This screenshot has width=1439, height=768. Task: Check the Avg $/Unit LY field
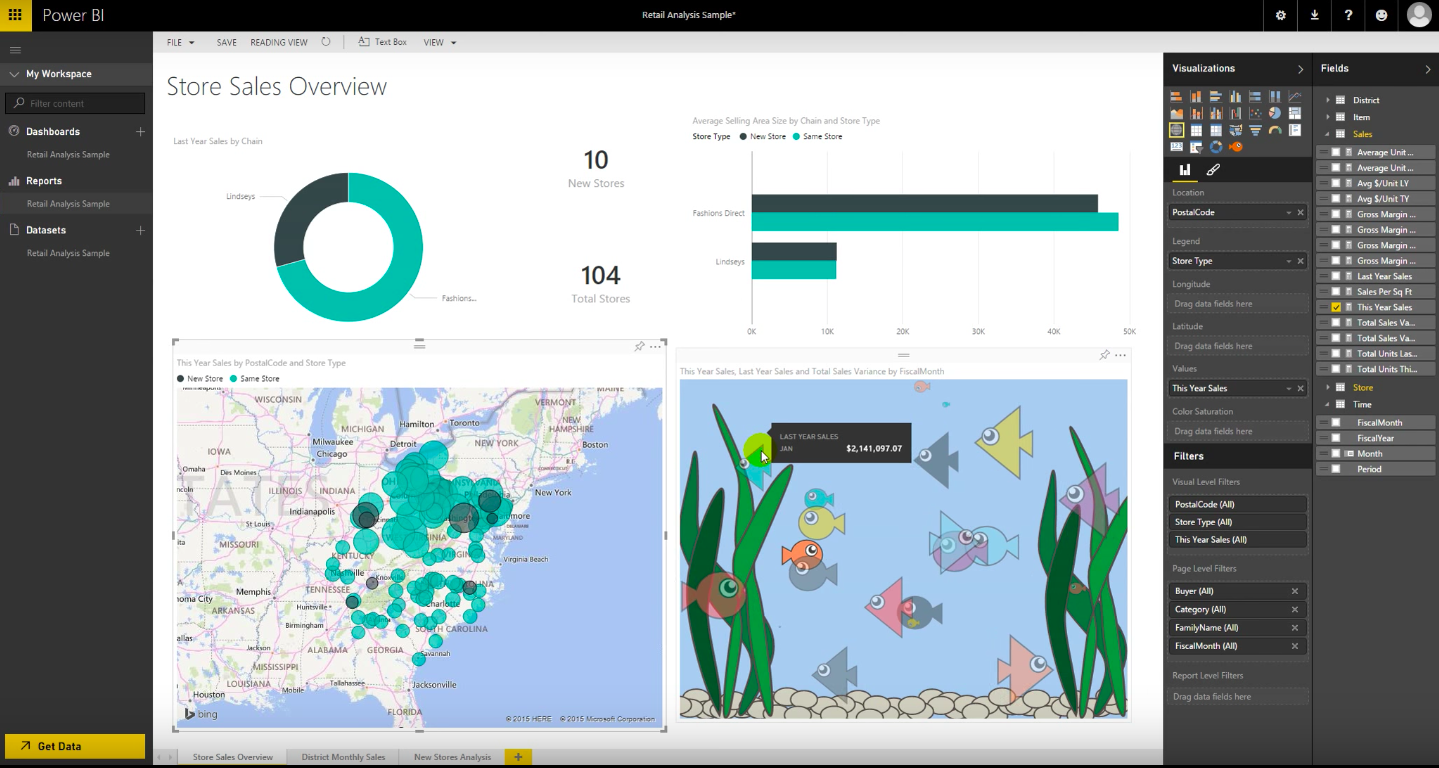(1336, 184)
